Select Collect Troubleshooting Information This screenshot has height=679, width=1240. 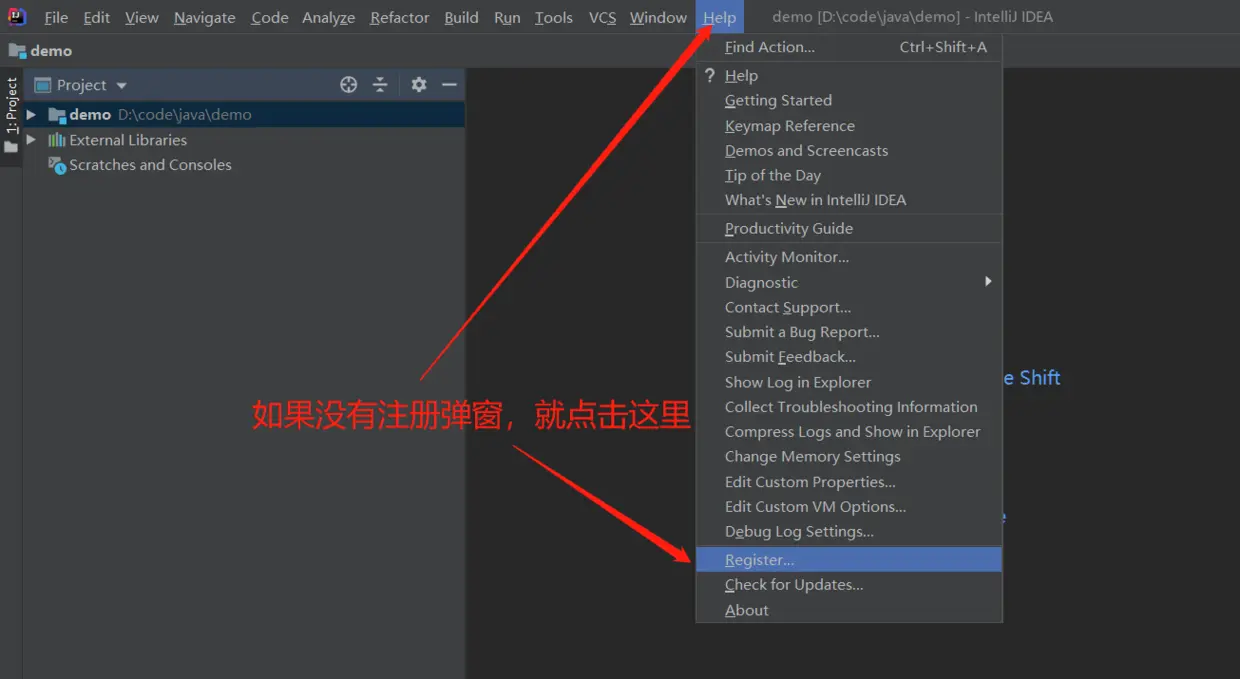click(849, 407)
